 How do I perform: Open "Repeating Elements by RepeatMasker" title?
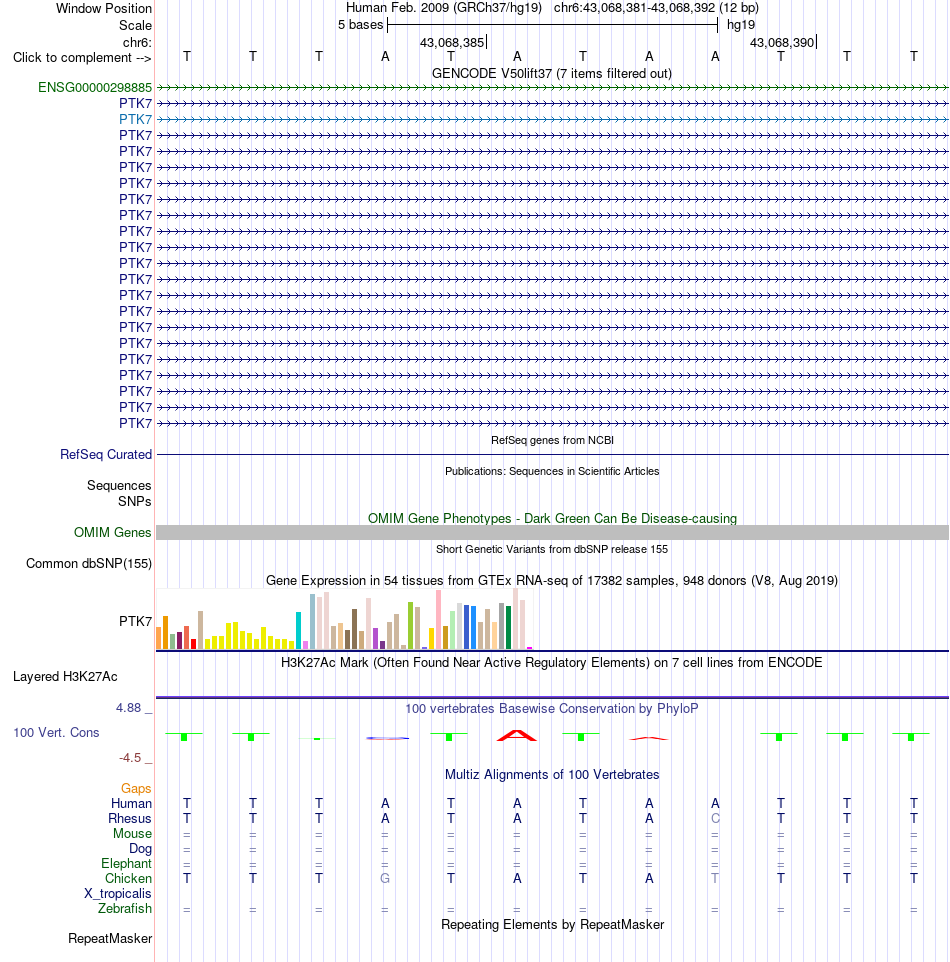click(552, 925)
